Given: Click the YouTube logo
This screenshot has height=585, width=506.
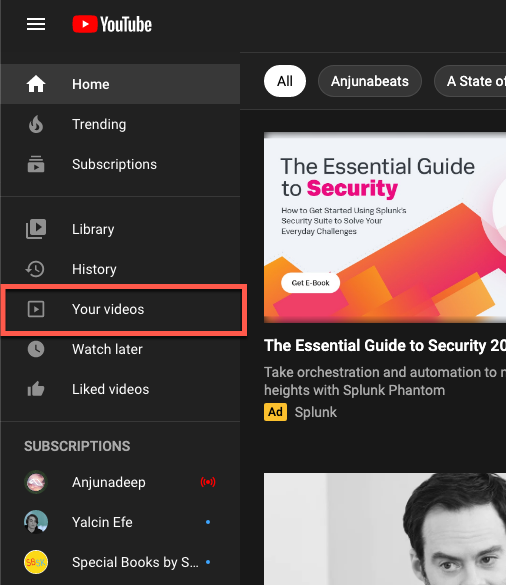Looking at the screenshot, I should (112, 24).
